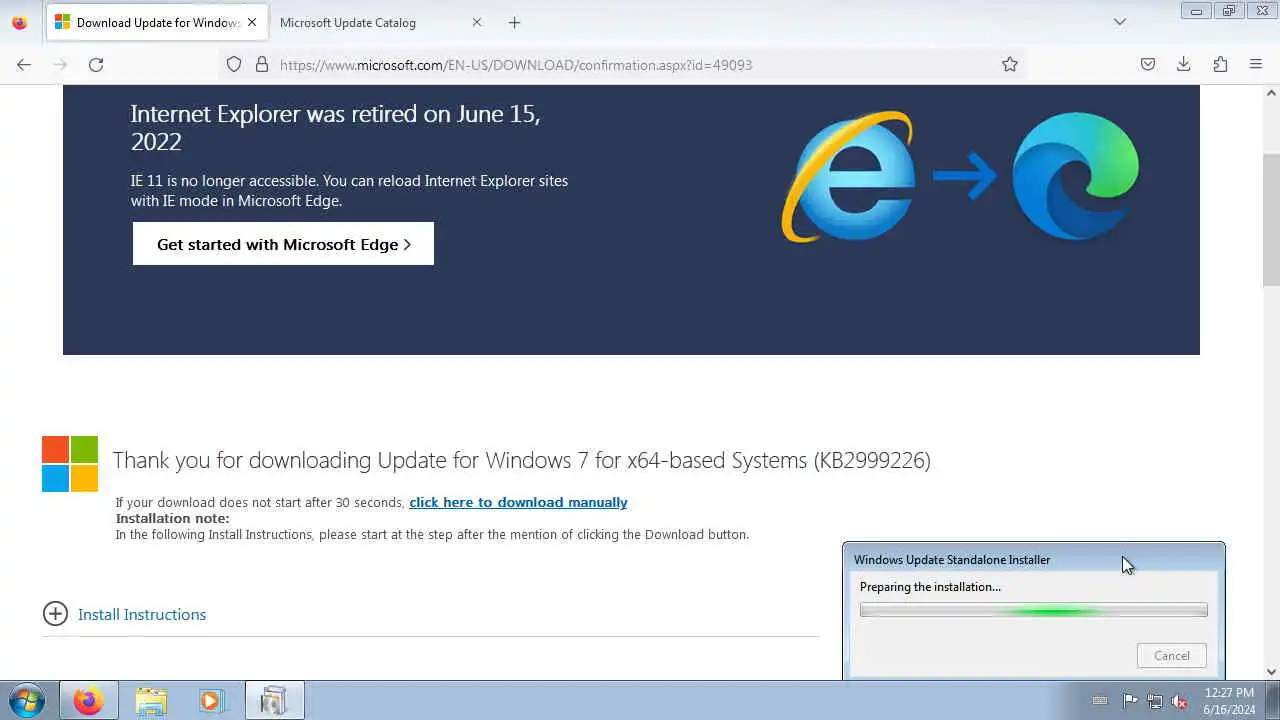Click the keyboard tray icon
The width and height of the screenshot is (1280, 720).
click(1100, 701)
